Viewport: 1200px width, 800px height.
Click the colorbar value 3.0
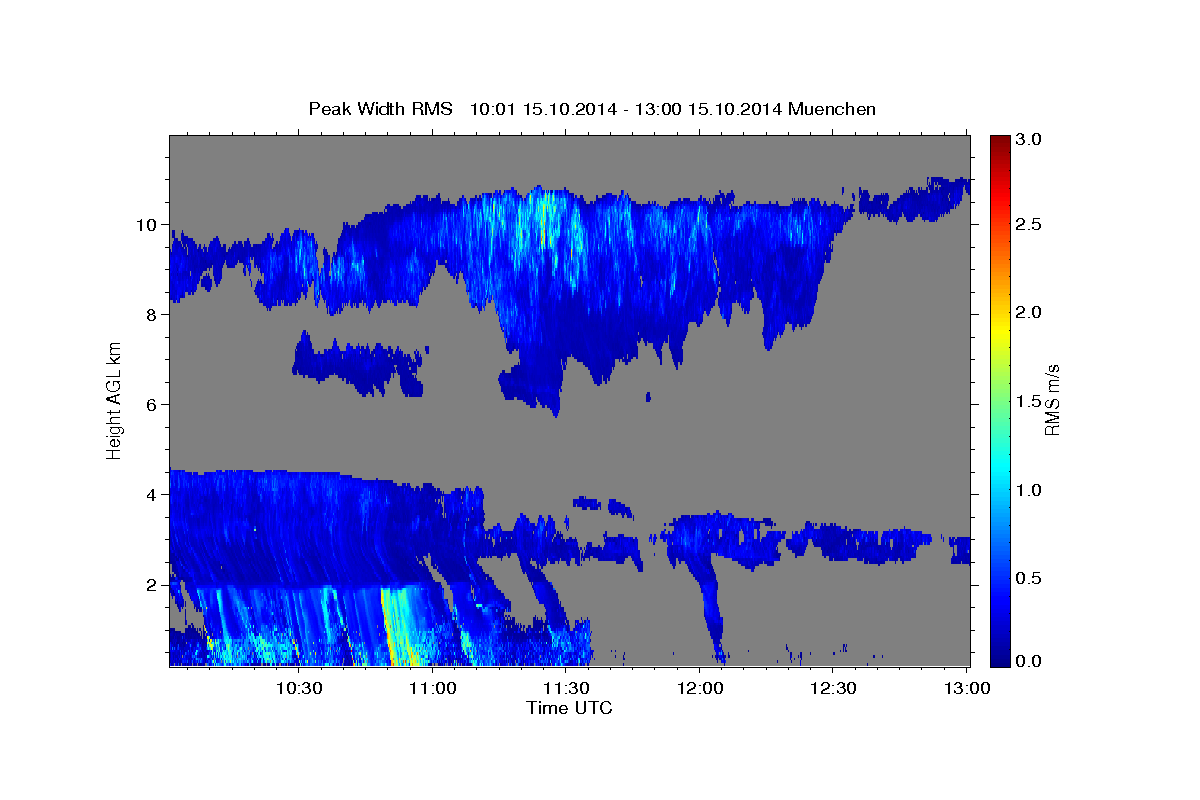coord(1030,139)
